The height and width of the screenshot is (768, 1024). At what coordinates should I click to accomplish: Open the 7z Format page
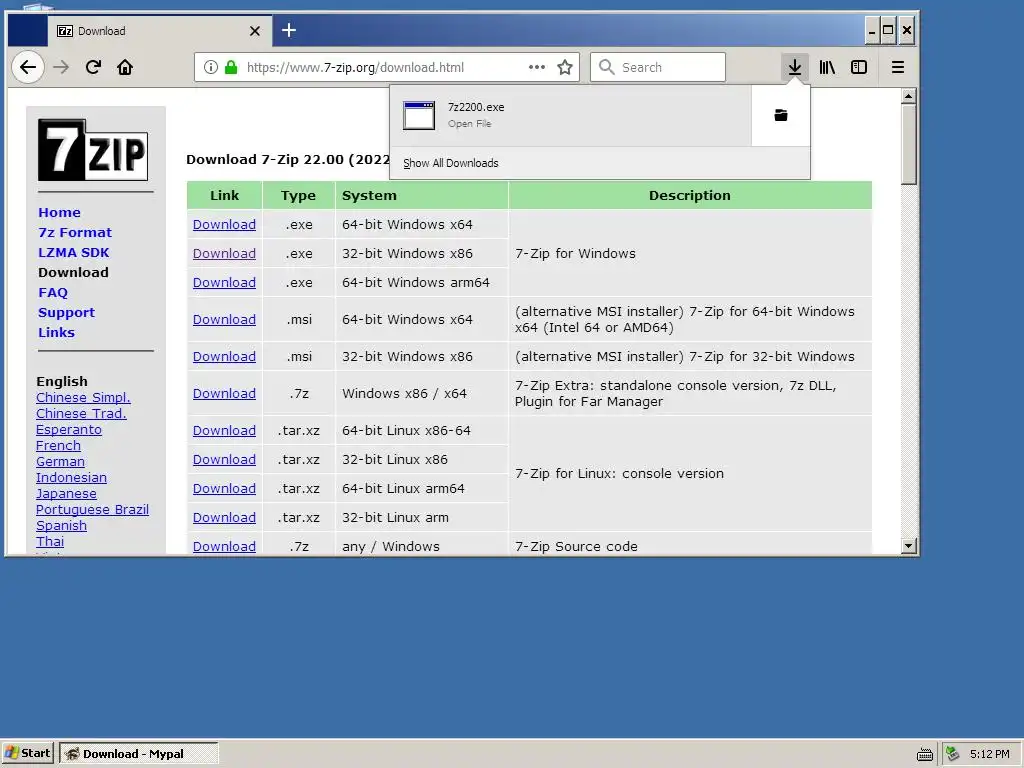[x=75, y=232]
